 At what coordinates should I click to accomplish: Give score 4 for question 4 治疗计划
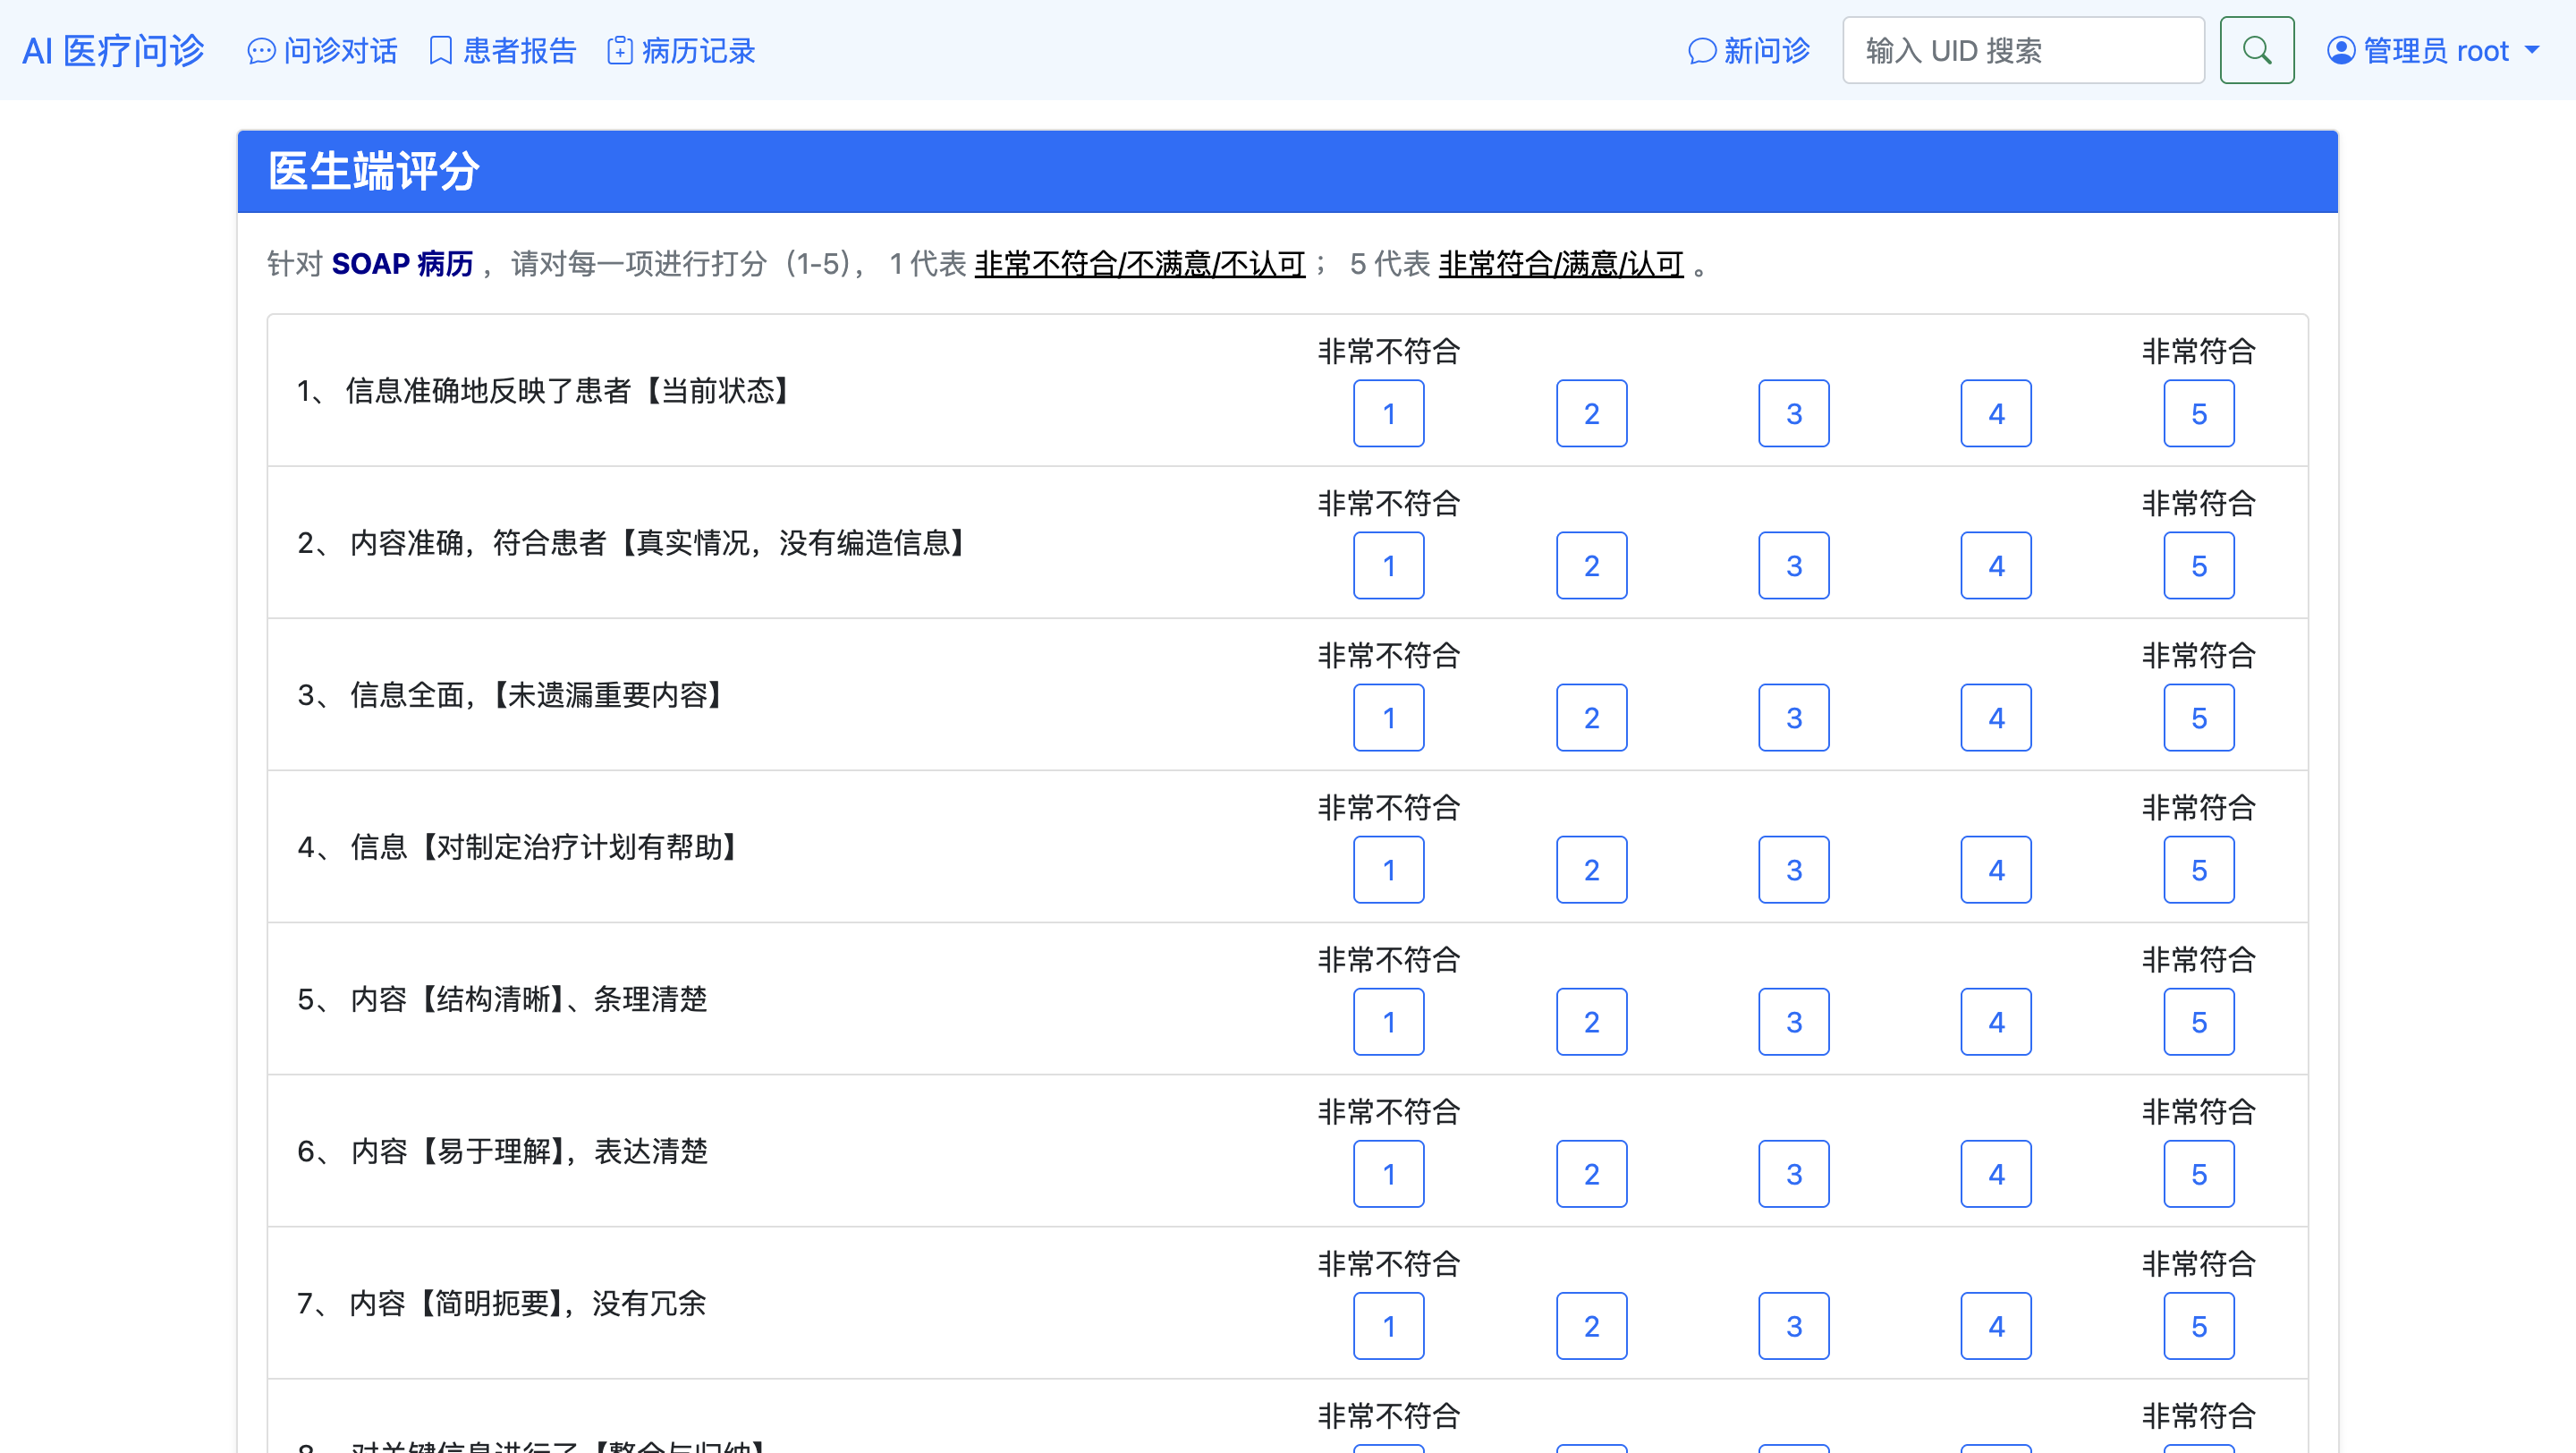click(x=1995, y=870)
